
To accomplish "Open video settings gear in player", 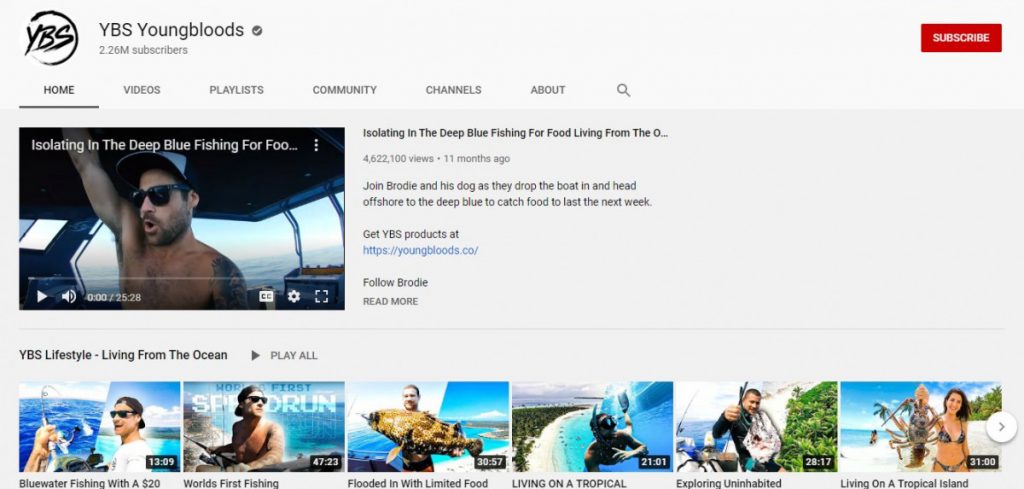I will (x=294, y=296).
